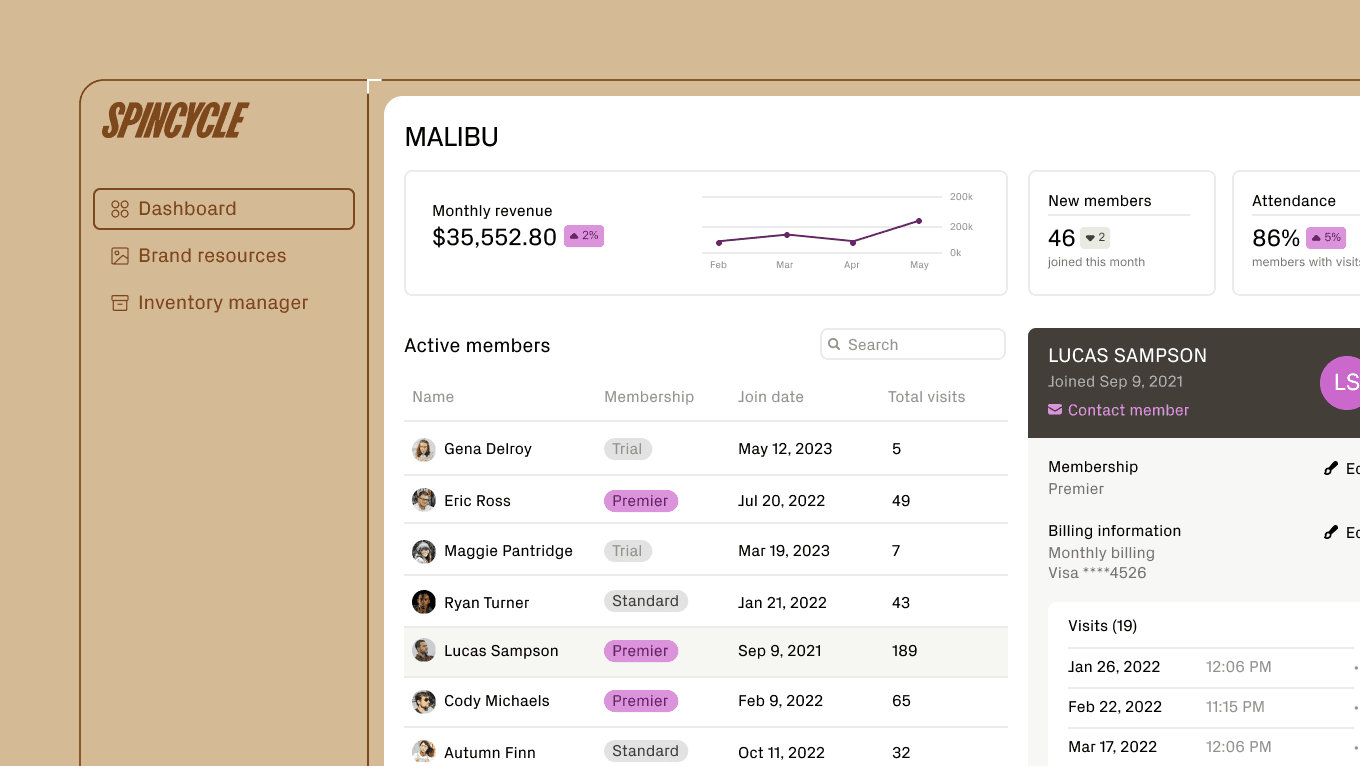Click Gena Delroy's avatar photo
Image resolution: width=1360 pixels, height=766 pixels.
coord(423,449)
